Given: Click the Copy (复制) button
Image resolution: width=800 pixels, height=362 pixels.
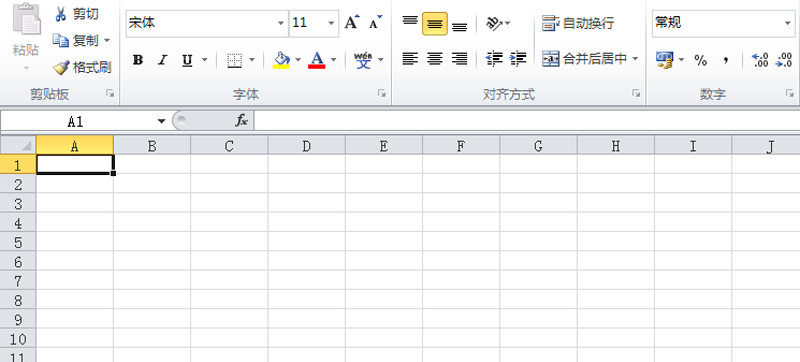Looking at the screenshot, I should [x=76, y=40].
